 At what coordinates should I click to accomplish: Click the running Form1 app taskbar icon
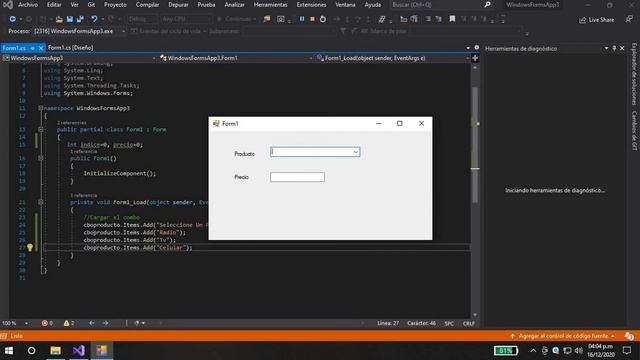(x=102, y=351)
